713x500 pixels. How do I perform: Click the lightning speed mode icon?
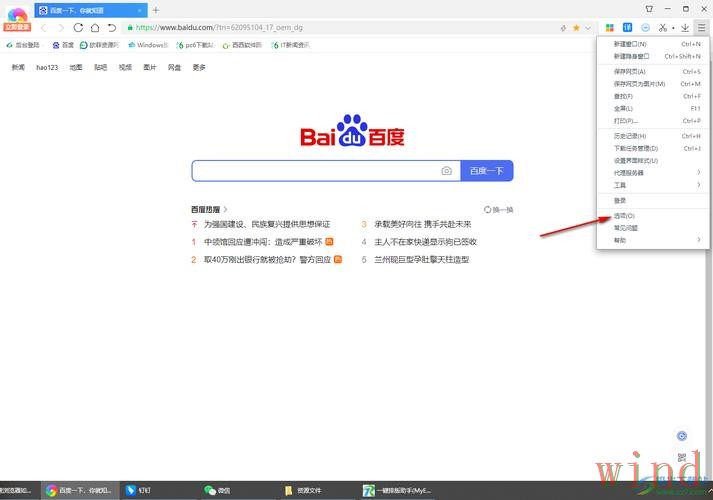pyautogui.click(x=563, y=28)
